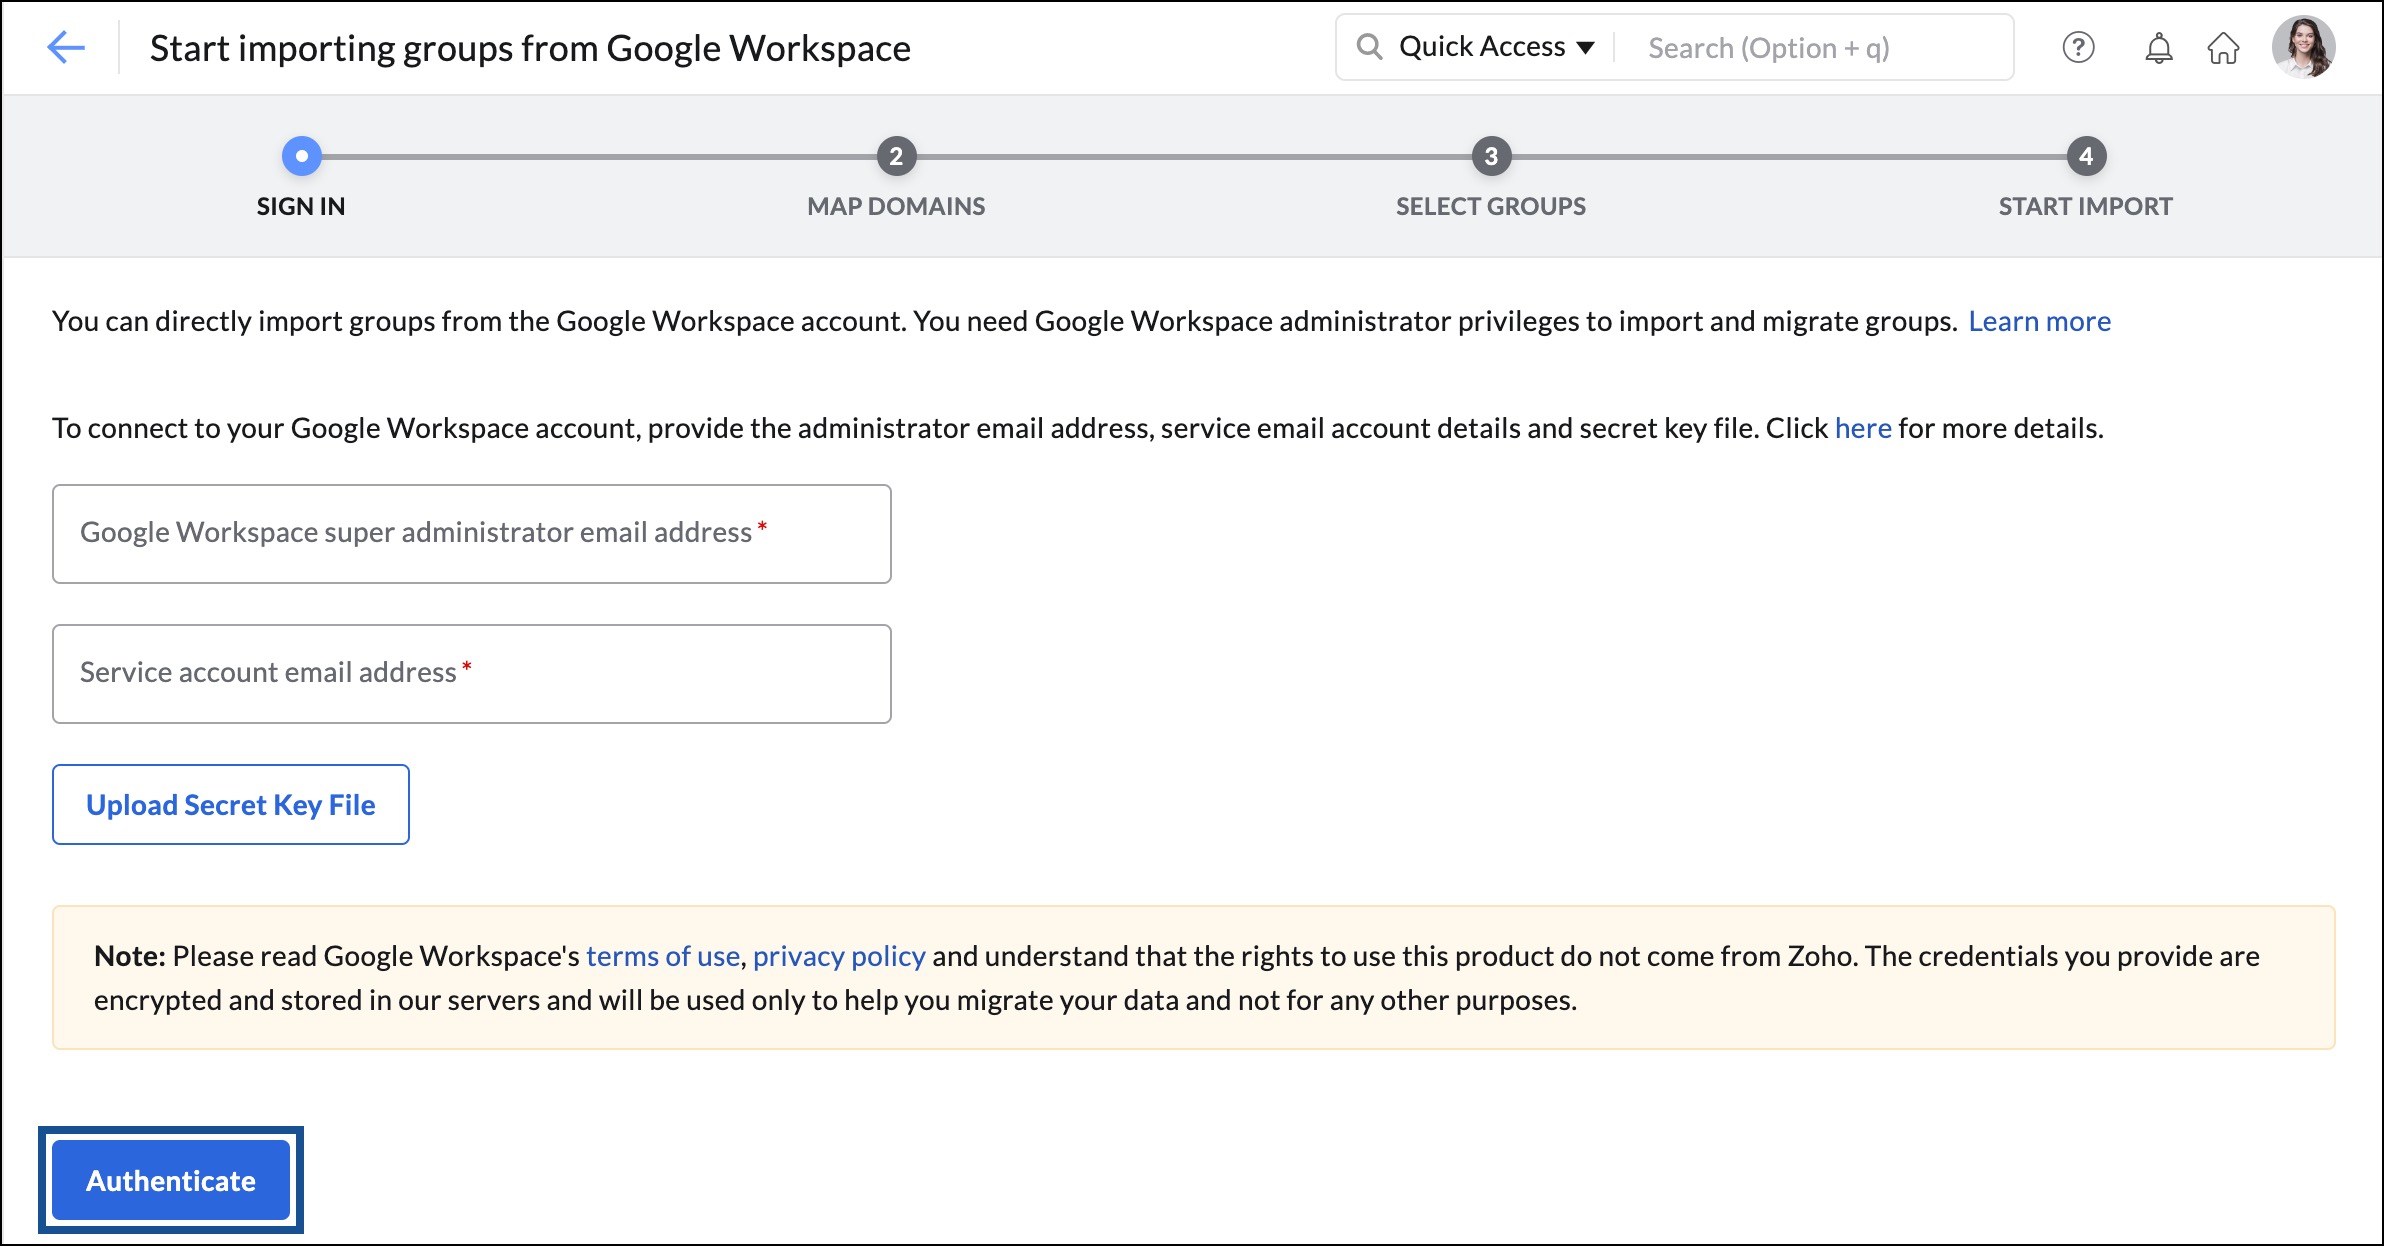Screen dimensions: 2384x1246
Task: Click the back navigation arrow icon
Action: point(65,46)
